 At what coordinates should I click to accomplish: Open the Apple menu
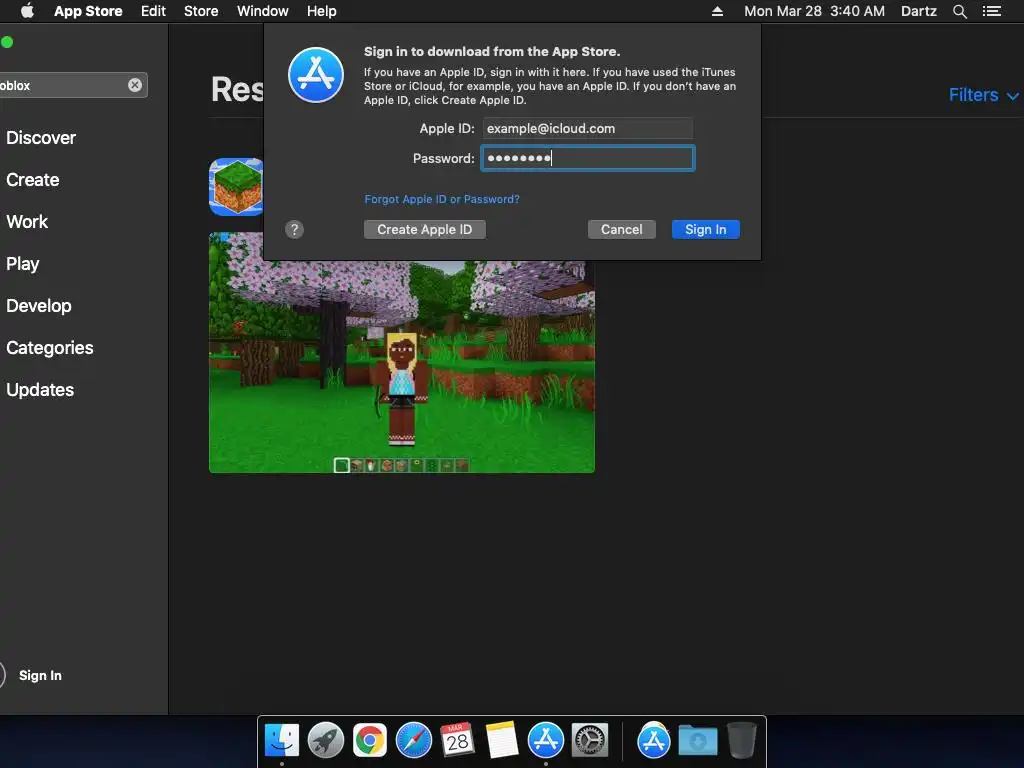click(27, 11)
